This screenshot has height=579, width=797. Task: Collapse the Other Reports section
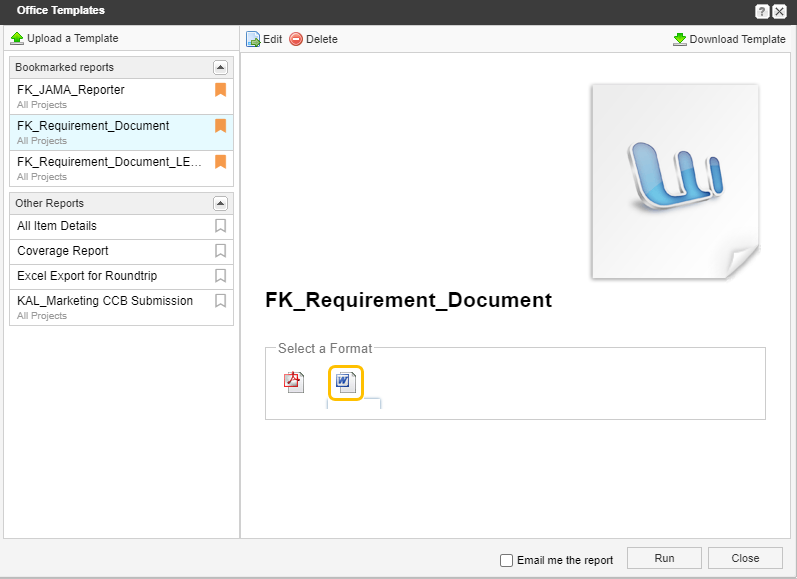tap(220, 203)
